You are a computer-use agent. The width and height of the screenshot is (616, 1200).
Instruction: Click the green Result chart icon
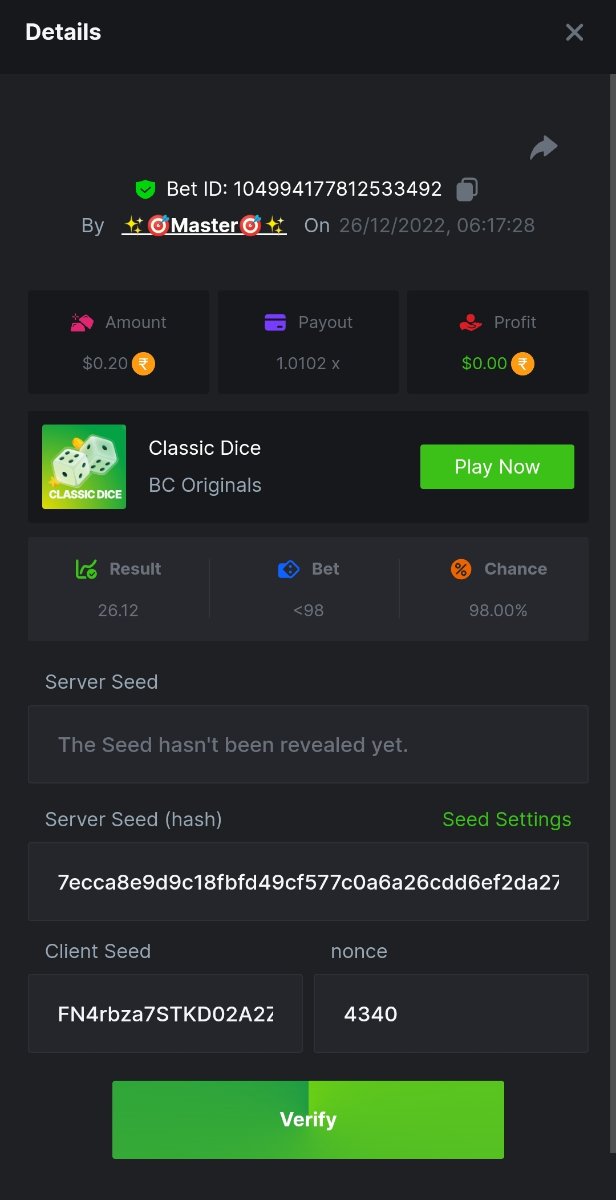point(86,569)
